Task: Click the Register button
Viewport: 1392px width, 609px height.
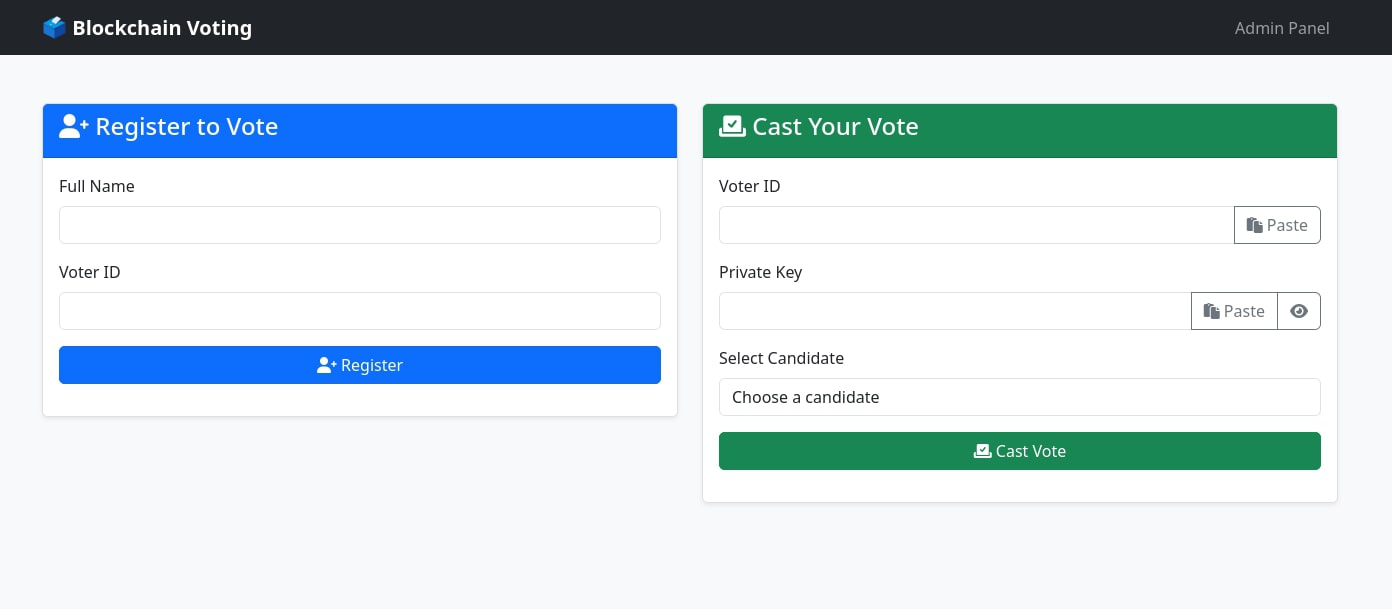Action: [360, 365]
